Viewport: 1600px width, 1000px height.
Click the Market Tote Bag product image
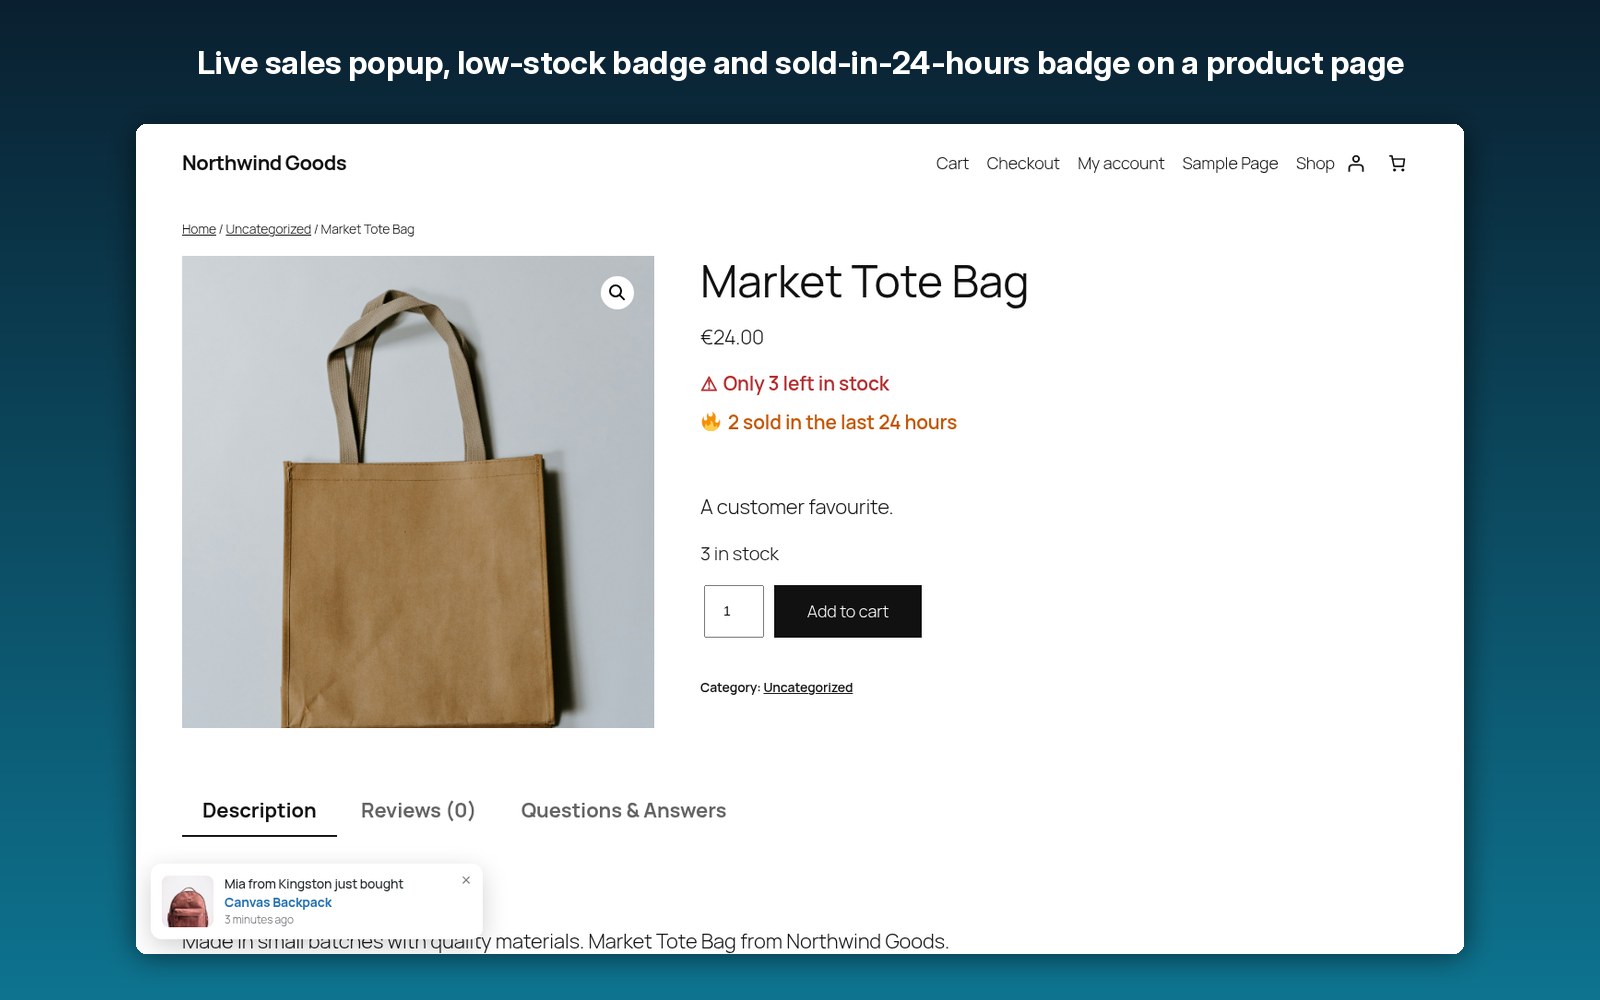coord(418,492)
